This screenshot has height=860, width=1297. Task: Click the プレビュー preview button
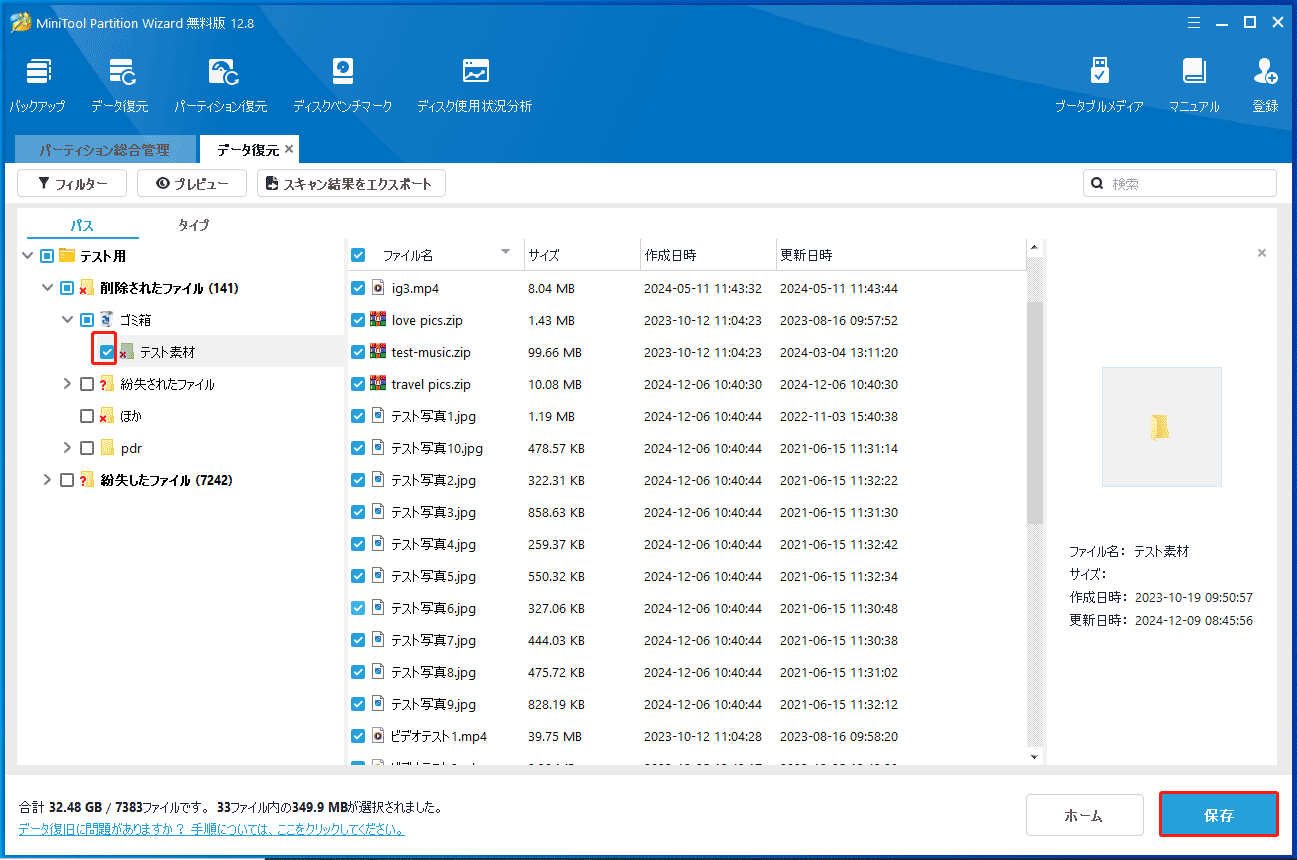pos(192,184)
